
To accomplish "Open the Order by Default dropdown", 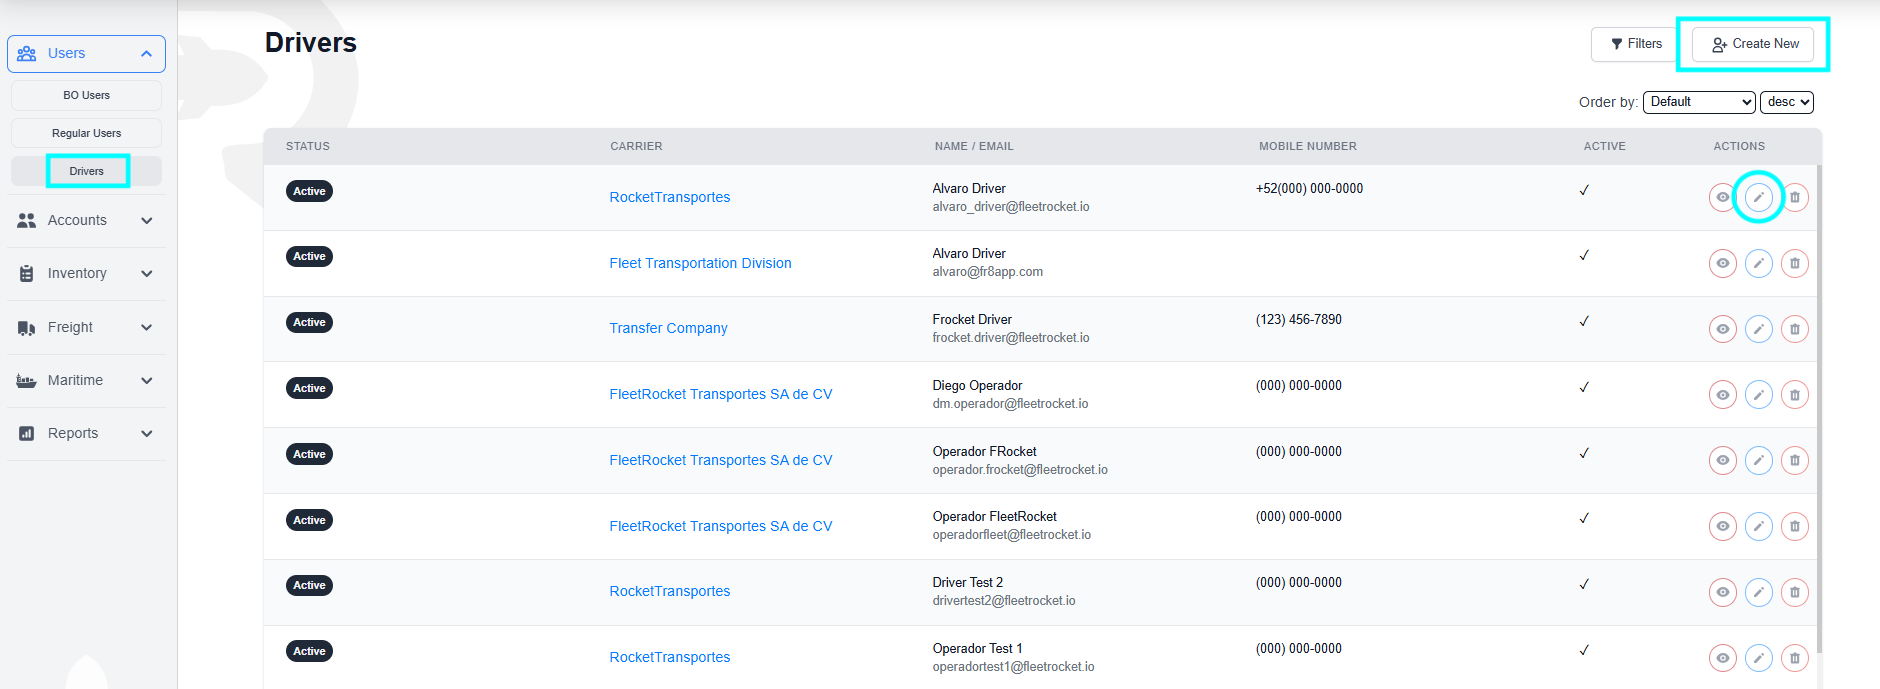I will click(x=1699, y=102).
